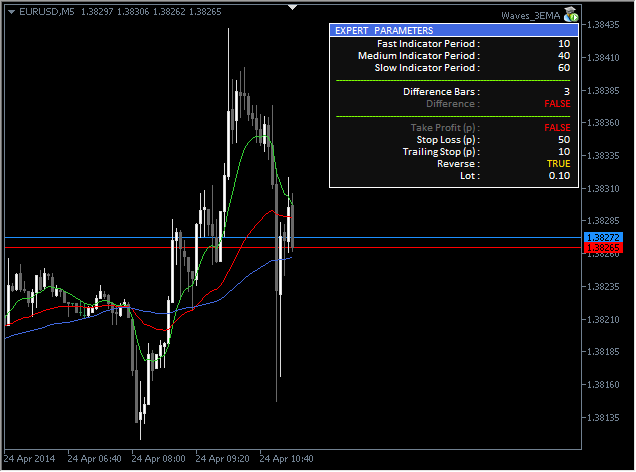Click the 1.38360 price scale label
The height and width of the screenshot is (472, 636).
[x=603, y=123]
